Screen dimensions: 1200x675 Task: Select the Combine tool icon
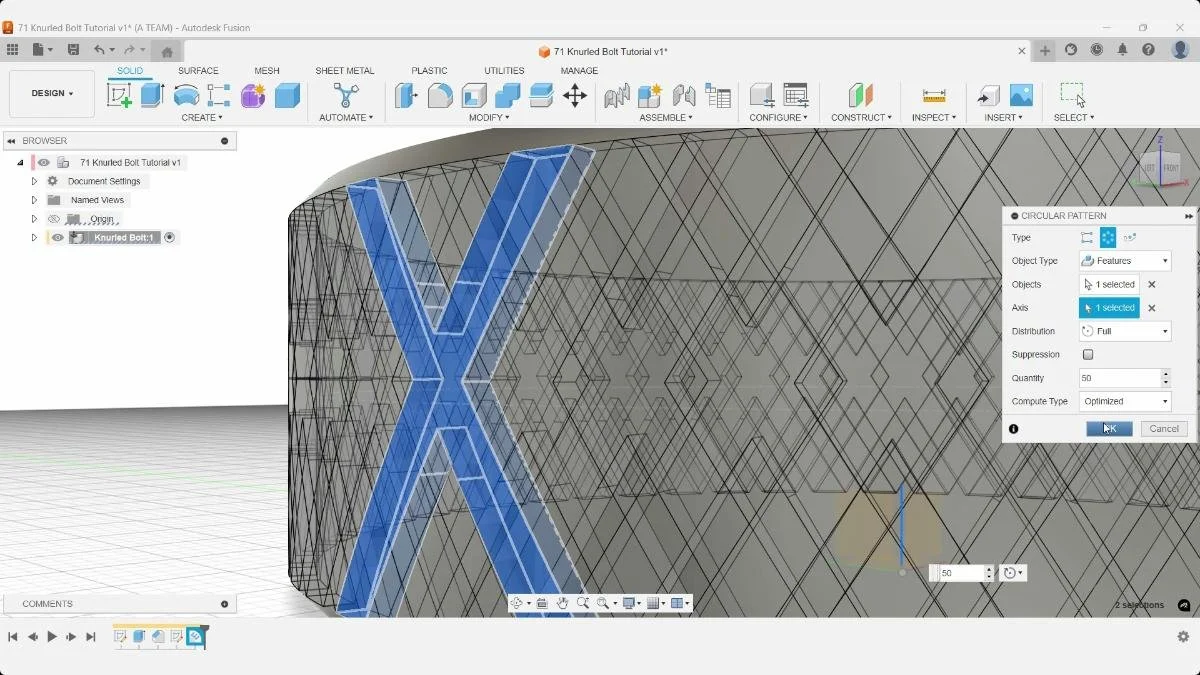point(508,95)
